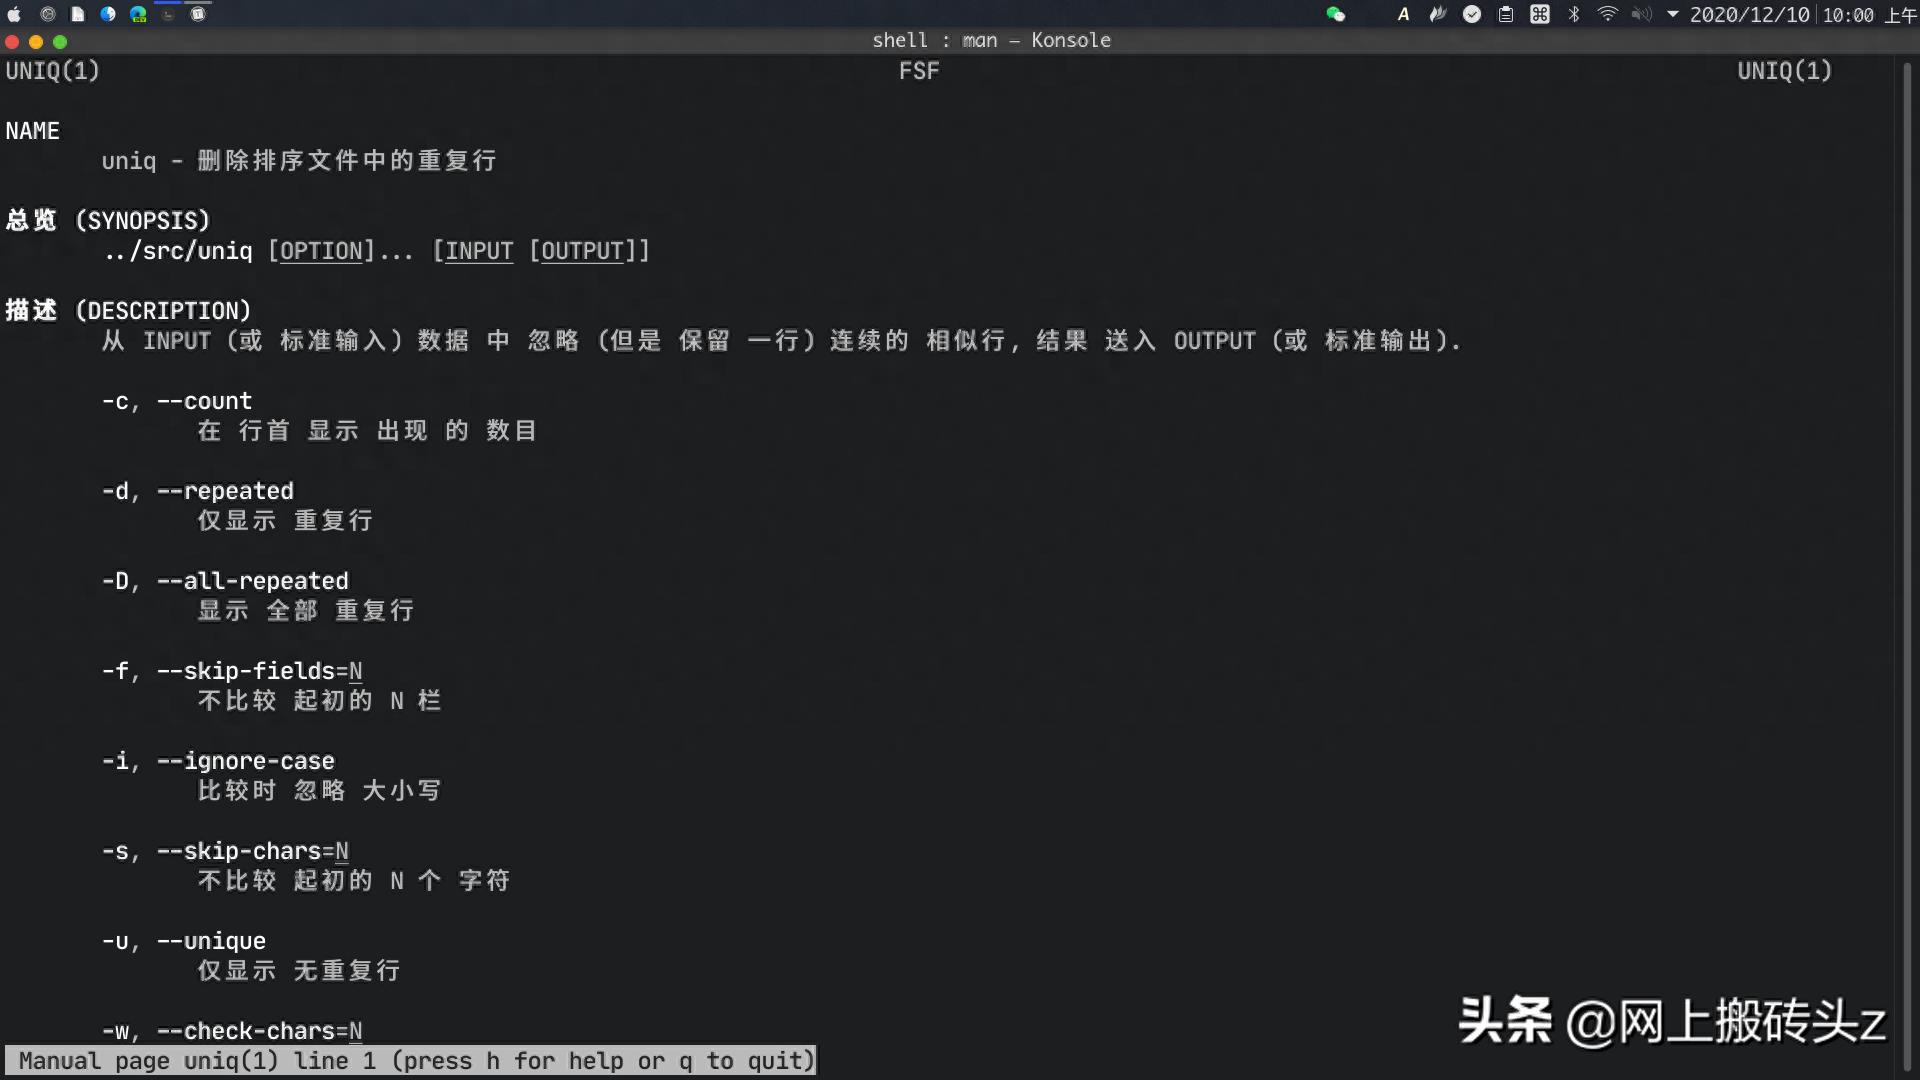Click the muted volume tray icon
Image resolution: width=1920 pixels, height=1080 pixels.
[x=1641, y=14]
